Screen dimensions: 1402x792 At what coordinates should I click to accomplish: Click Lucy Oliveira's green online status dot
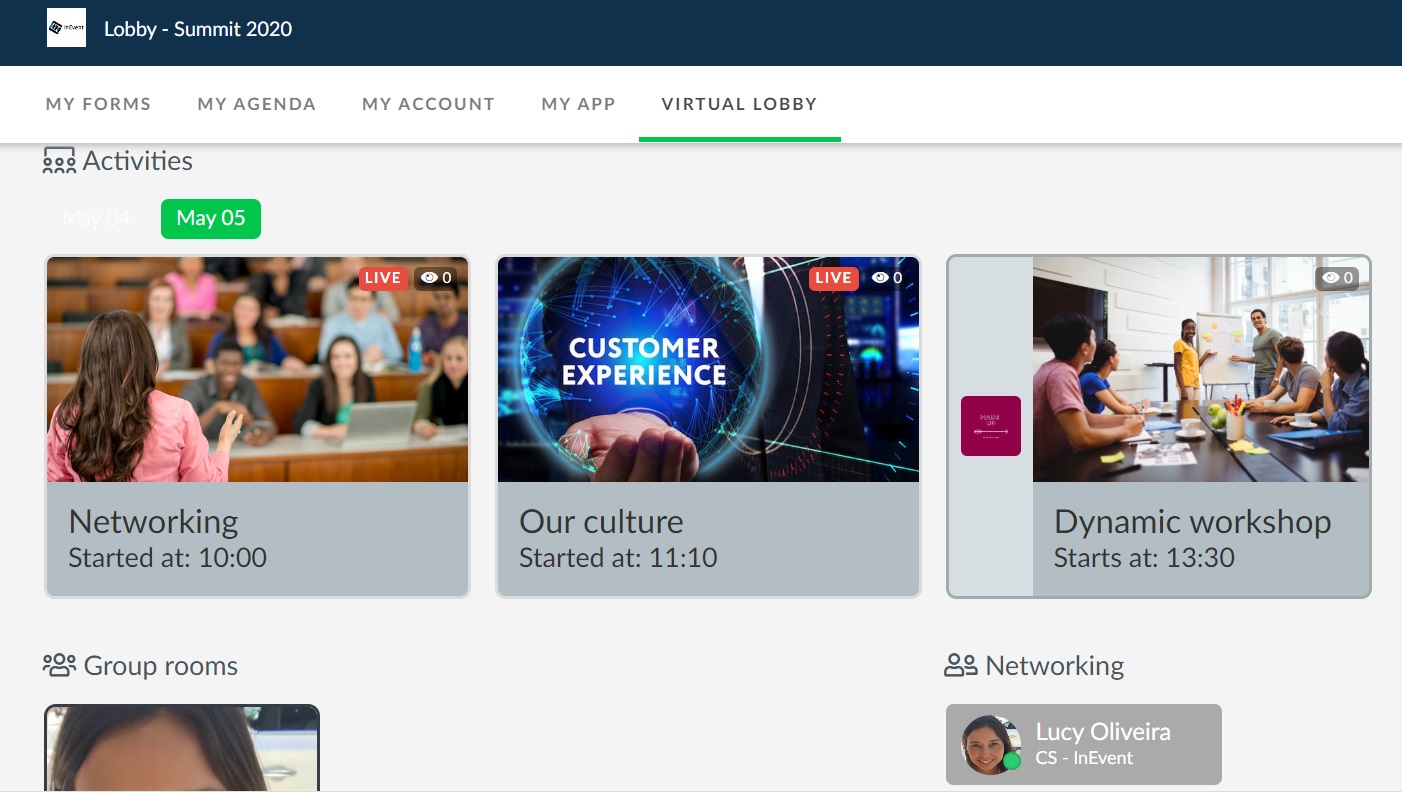[x=1011, y=762]
